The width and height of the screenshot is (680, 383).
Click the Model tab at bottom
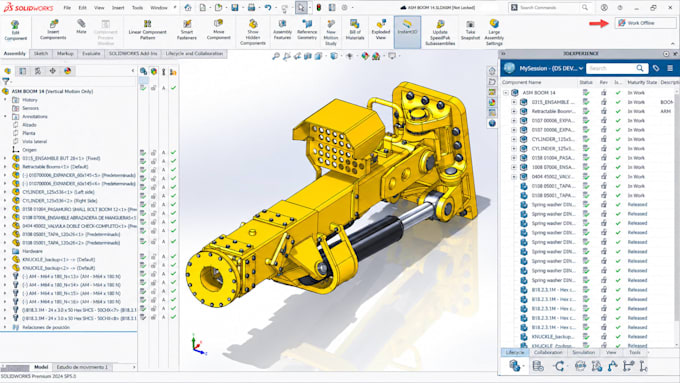[41, 367]
